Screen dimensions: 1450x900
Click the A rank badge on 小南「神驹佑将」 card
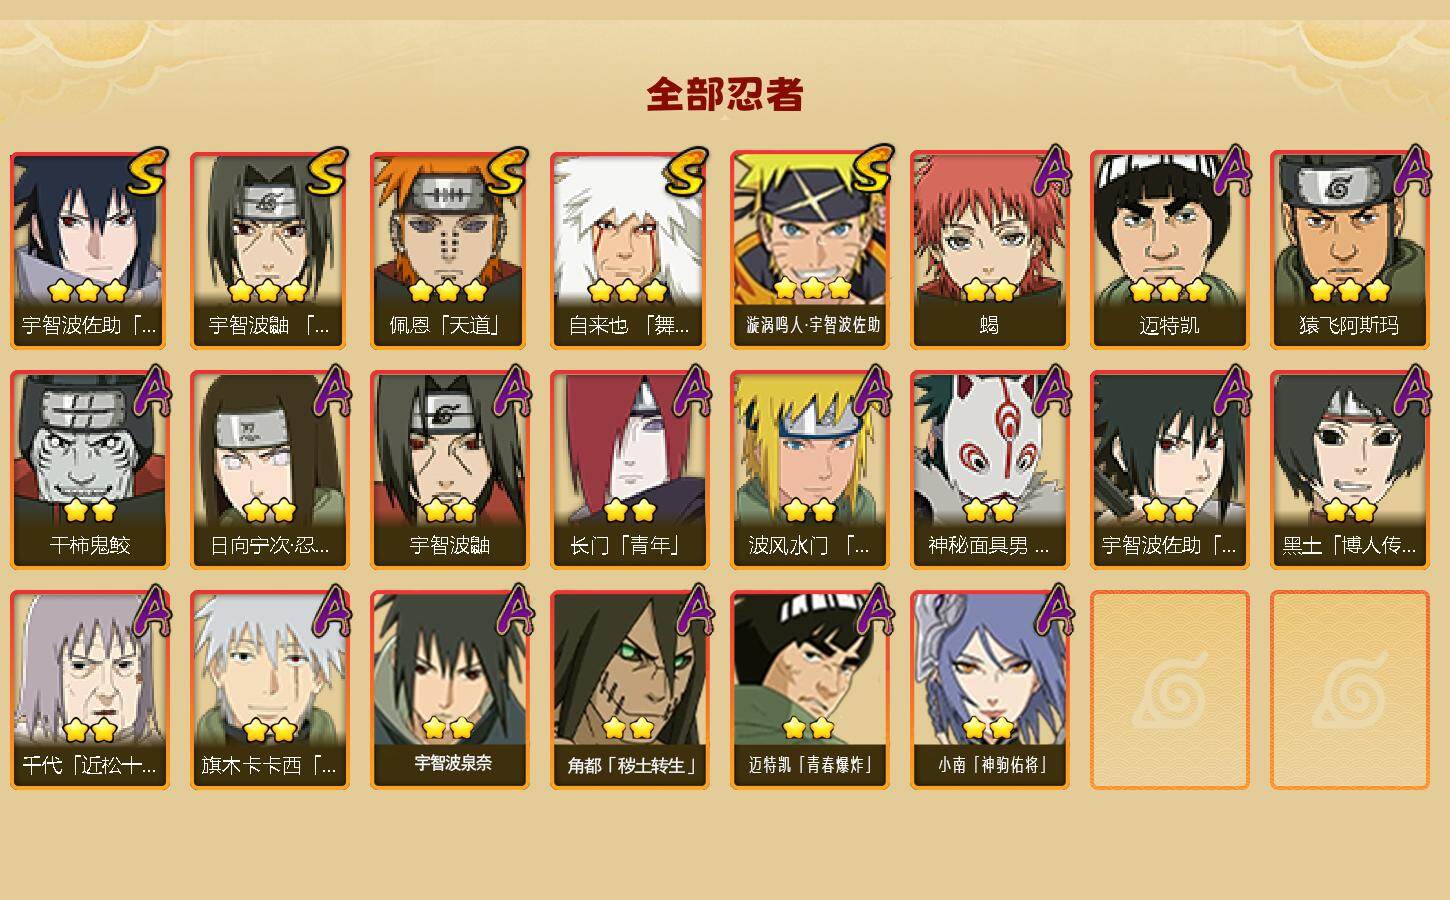1052,609
